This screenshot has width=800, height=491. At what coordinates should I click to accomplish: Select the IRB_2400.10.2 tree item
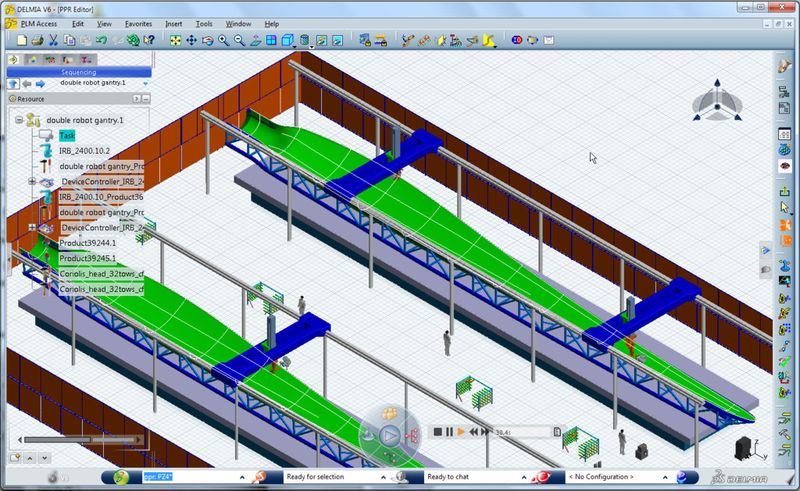[x=84, y=151]
